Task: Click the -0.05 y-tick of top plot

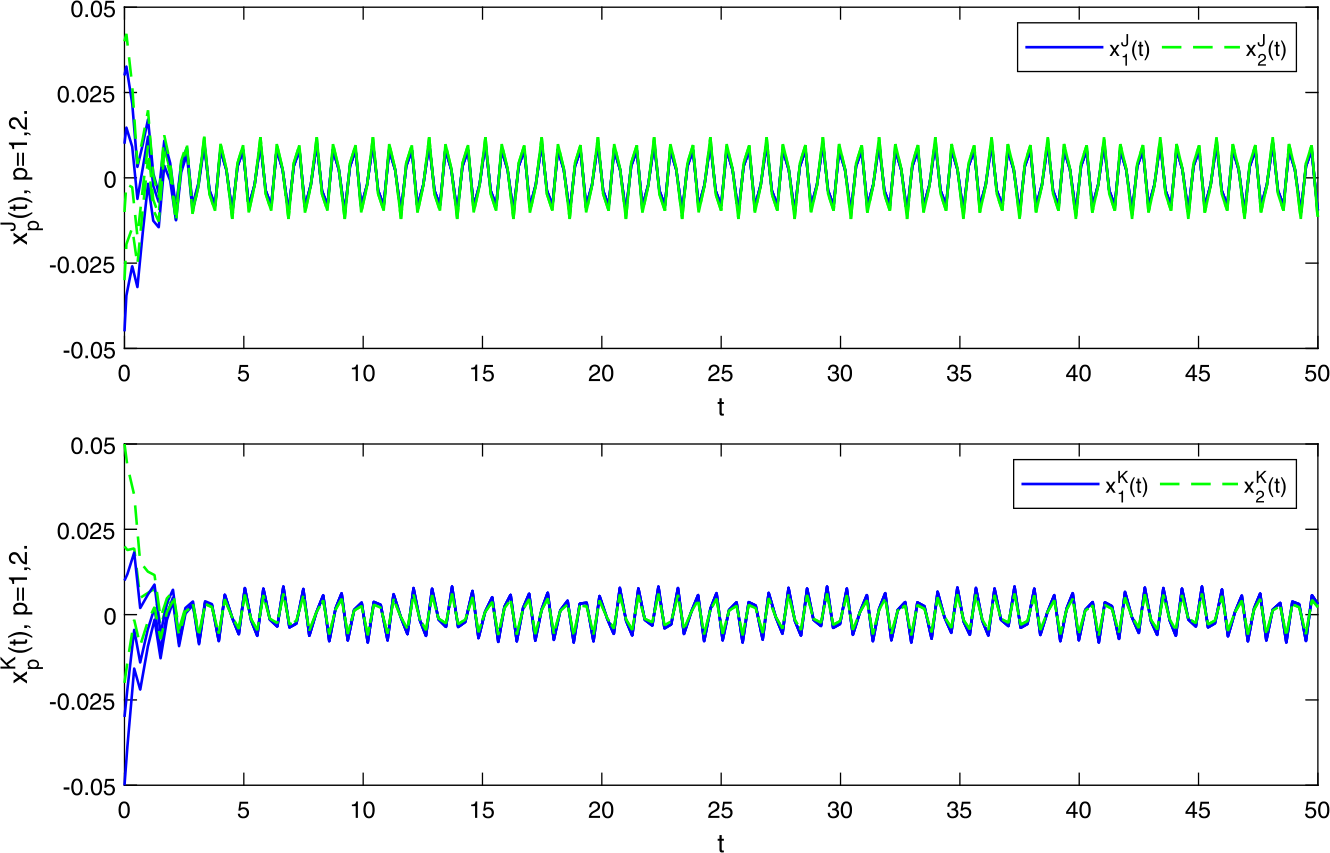Action: tap(89, 350)
